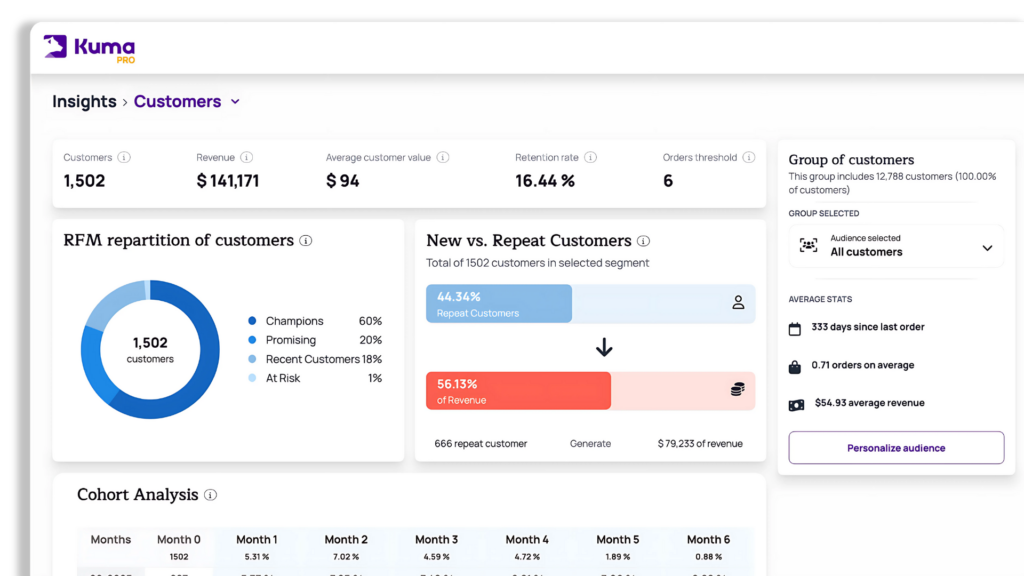Click the 44.34% Repeat Customers bar
Image resolution: width=1024 pixels, height=576 pixels.
(x=499, y=304)
